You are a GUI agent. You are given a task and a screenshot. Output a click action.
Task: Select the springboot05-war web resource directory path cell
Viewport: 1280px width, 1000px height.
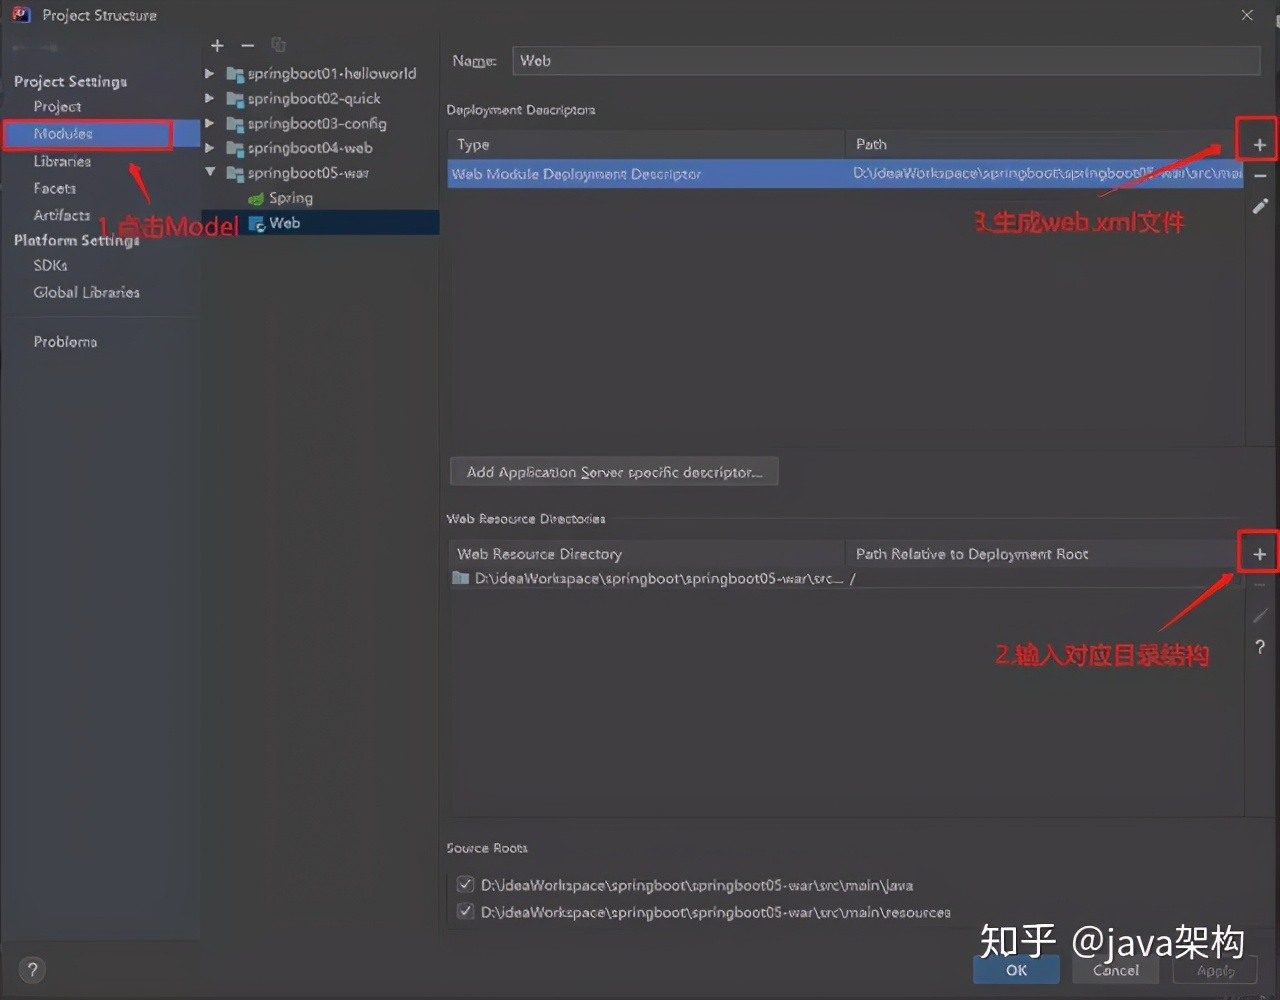(647, 579)
